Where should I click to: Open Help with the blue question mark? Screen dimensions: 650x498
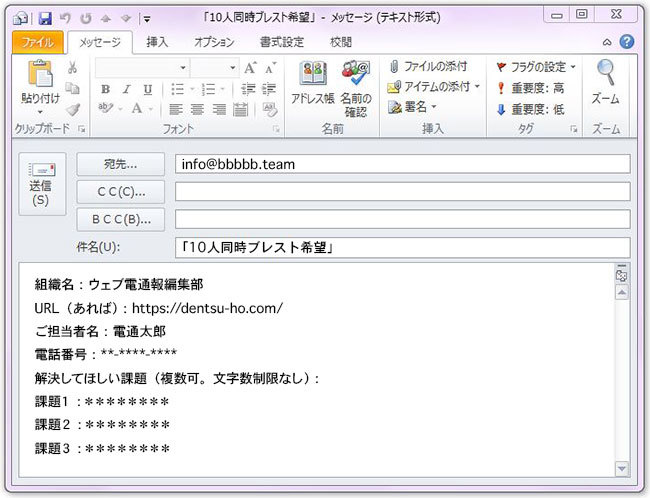(627, 41)
